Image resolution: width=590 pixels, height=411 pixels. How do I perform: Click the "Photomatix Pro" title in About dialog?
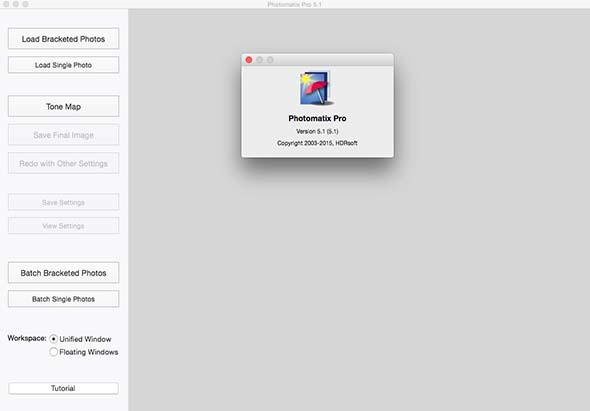pyautogui.click(x=317, y=118)
